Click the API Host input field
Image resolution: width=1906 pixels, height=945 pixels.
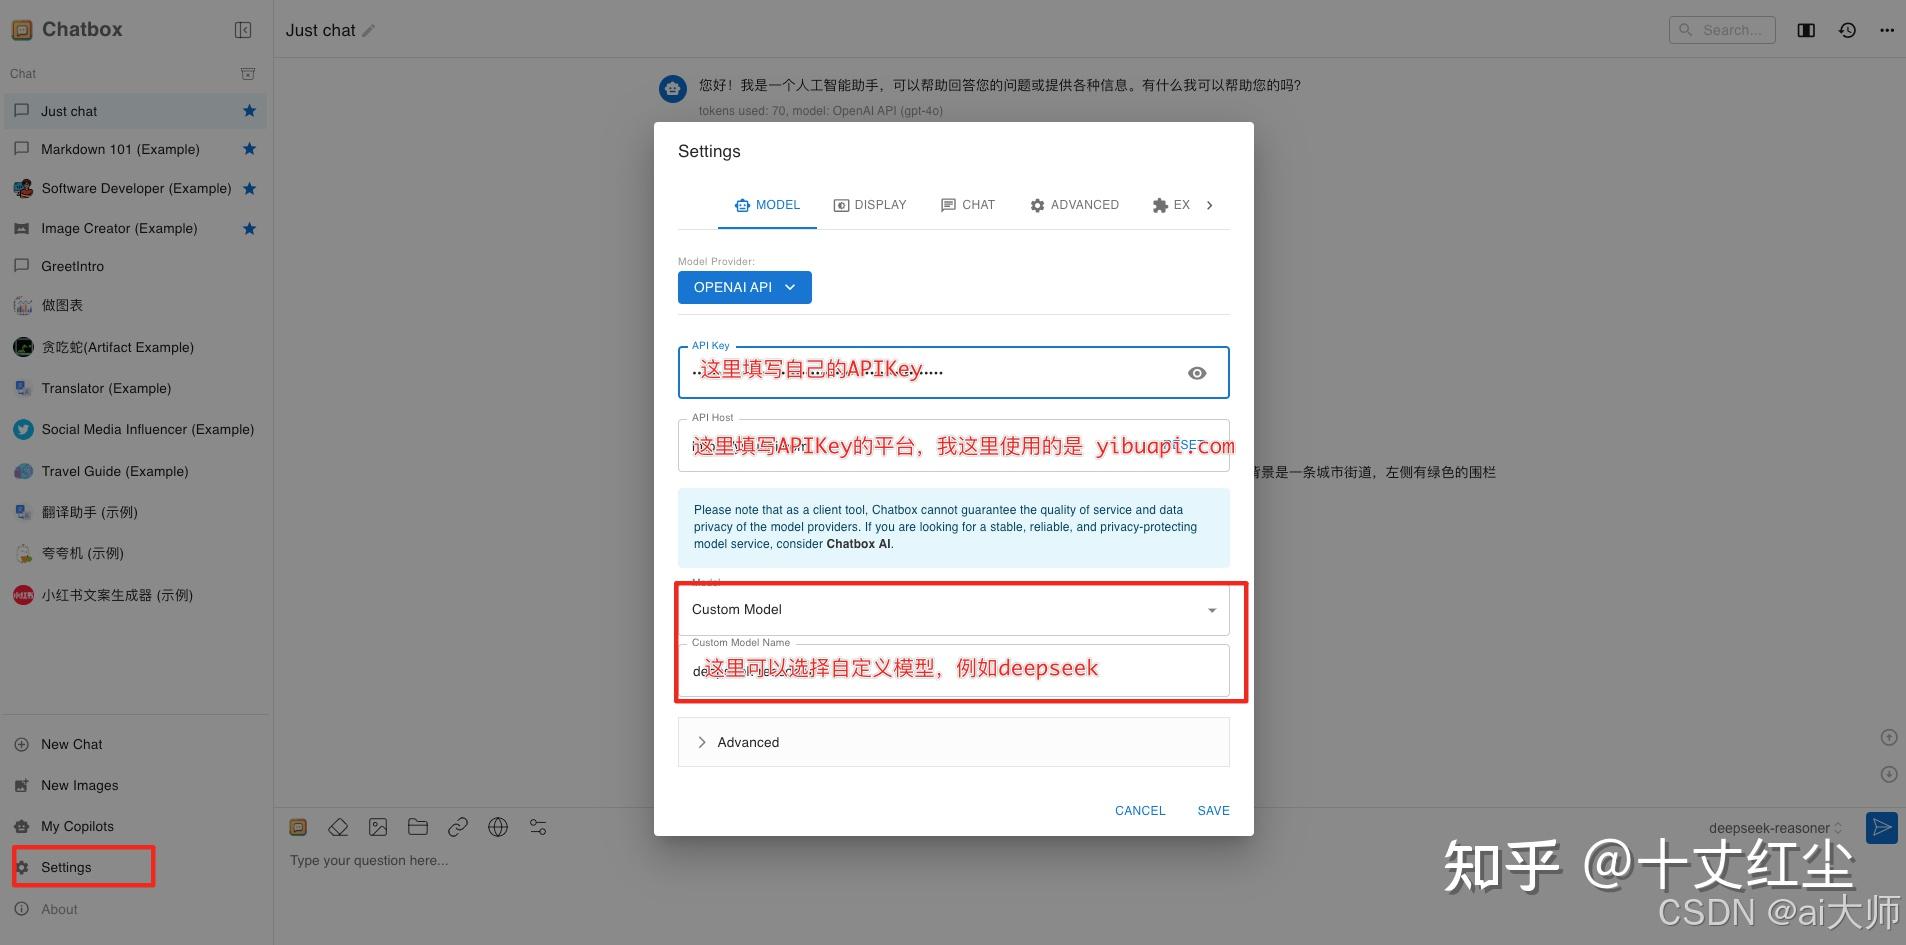click(x=954, y=446)
